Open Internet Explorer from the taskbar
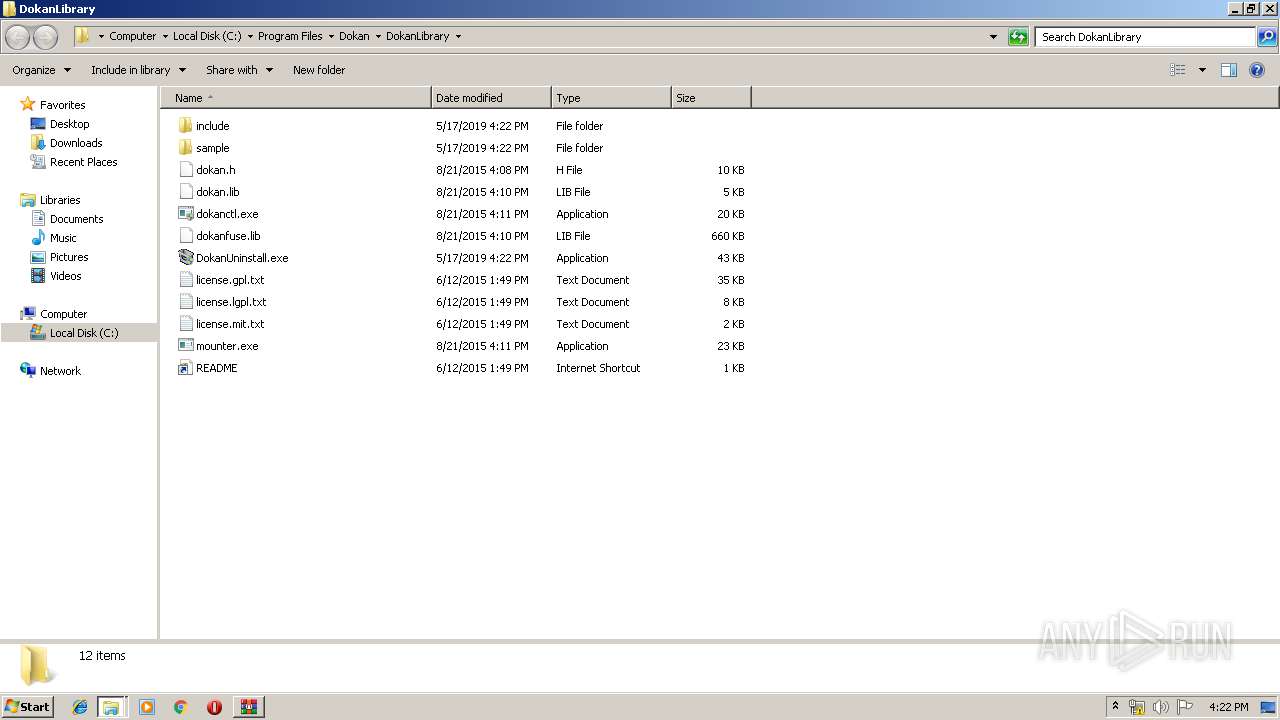The width and height of the screenshot is (1280, 720). [80, 707]
